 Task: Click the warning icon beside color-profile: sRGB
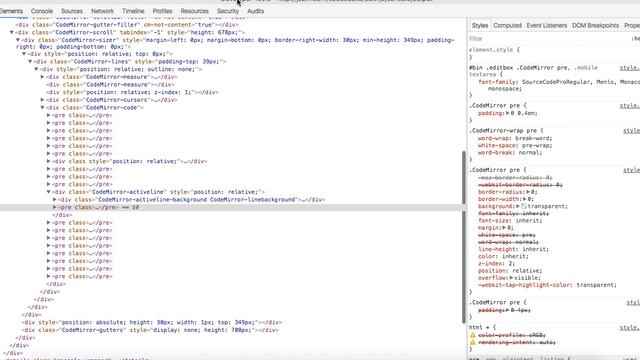click(x=473, y=335)
